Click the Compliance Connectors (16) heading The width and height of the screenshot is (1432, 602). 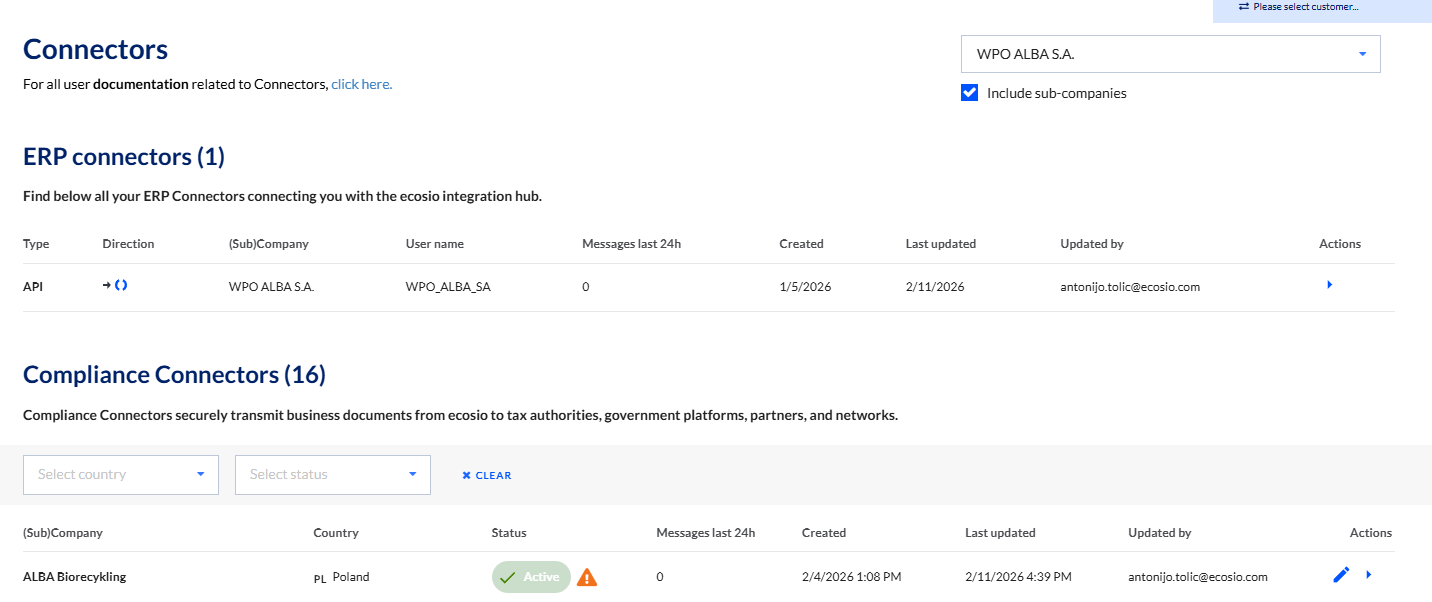pos(175,375)
